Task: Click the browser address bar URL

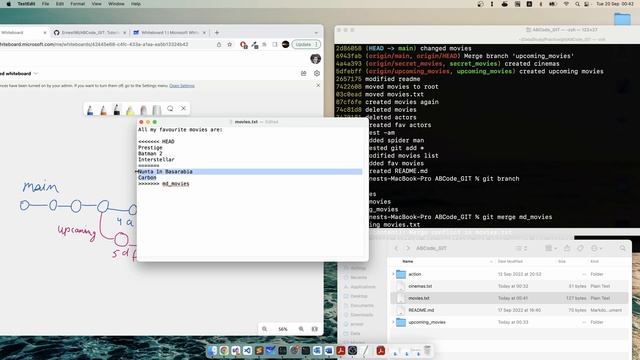Action: (94, 44)
